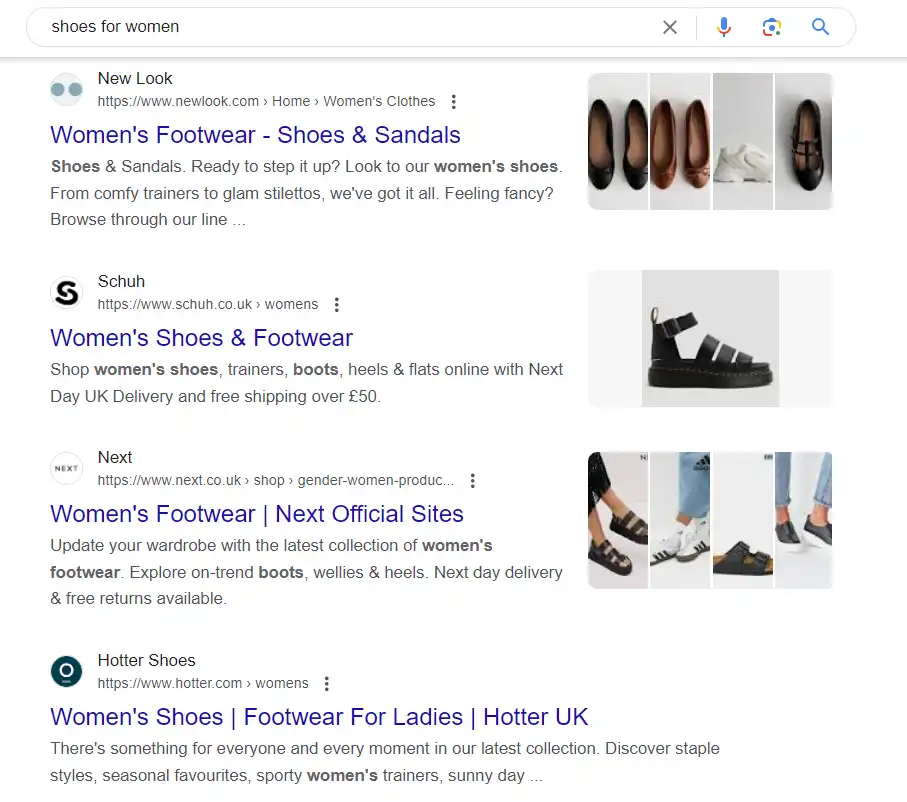Open Women's Shoes | Footwear For Ladies link

[319, 717]
